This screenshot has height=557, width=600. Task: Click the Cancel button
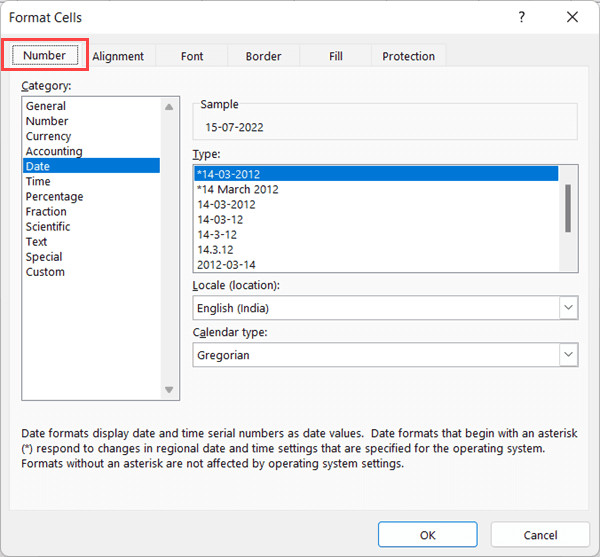coord(540,535)
